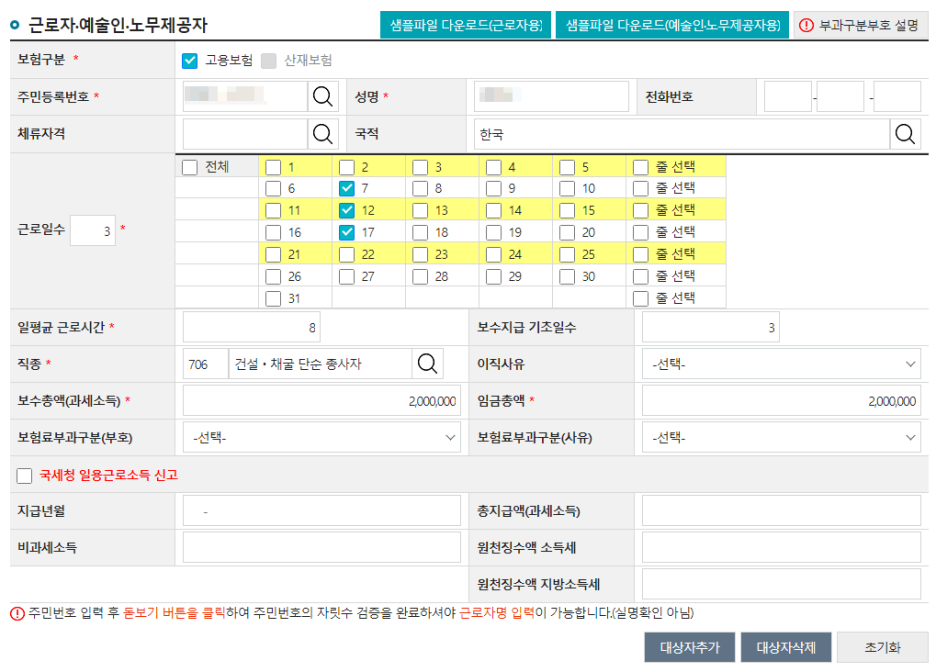This screenshot has width=936, height=672.
Task: Open the 보험료부과구분(사유) dropdown
Action: (781, 437)
